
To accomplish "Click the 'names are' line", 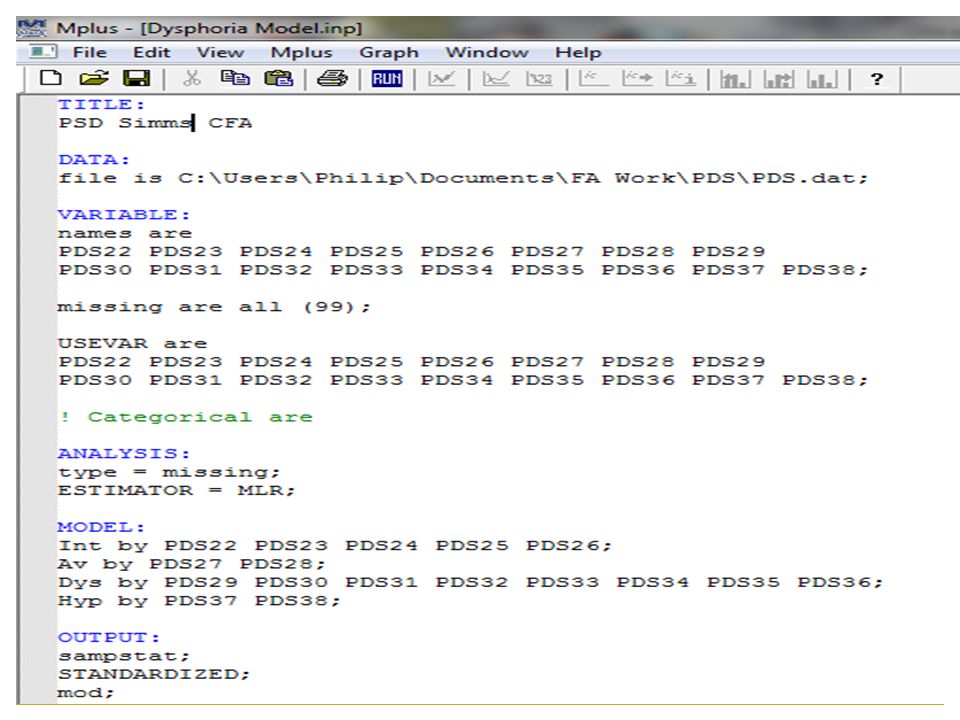I will click(125, 233).
